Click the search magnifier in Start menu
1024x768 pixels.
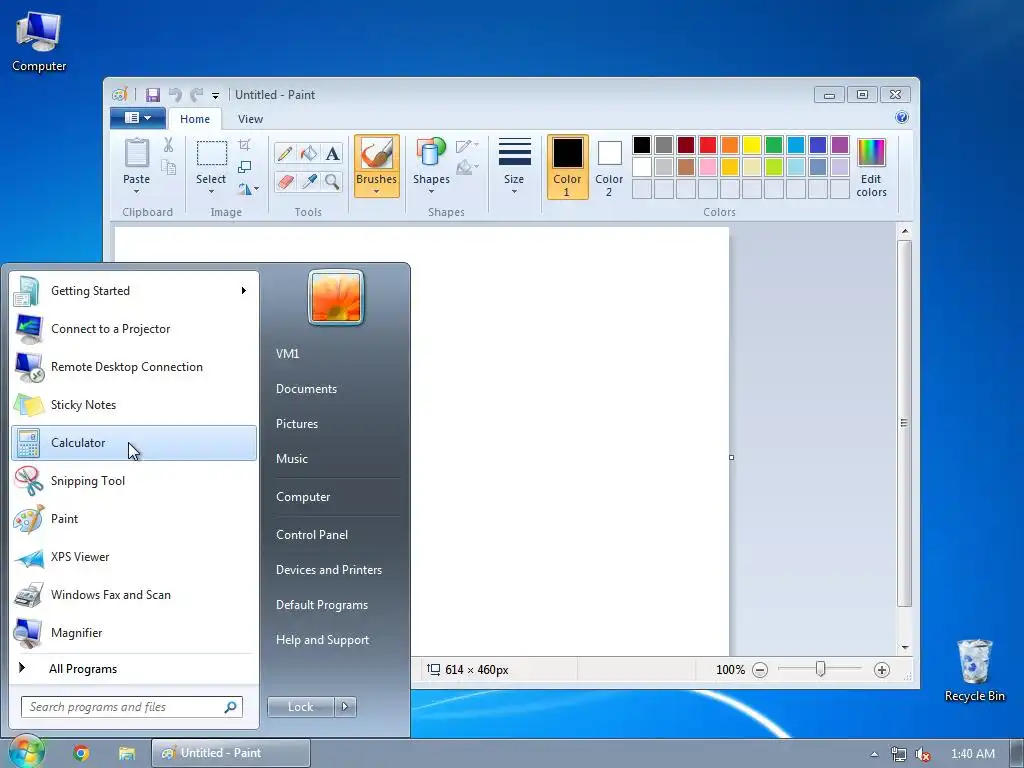coord(231,707)
